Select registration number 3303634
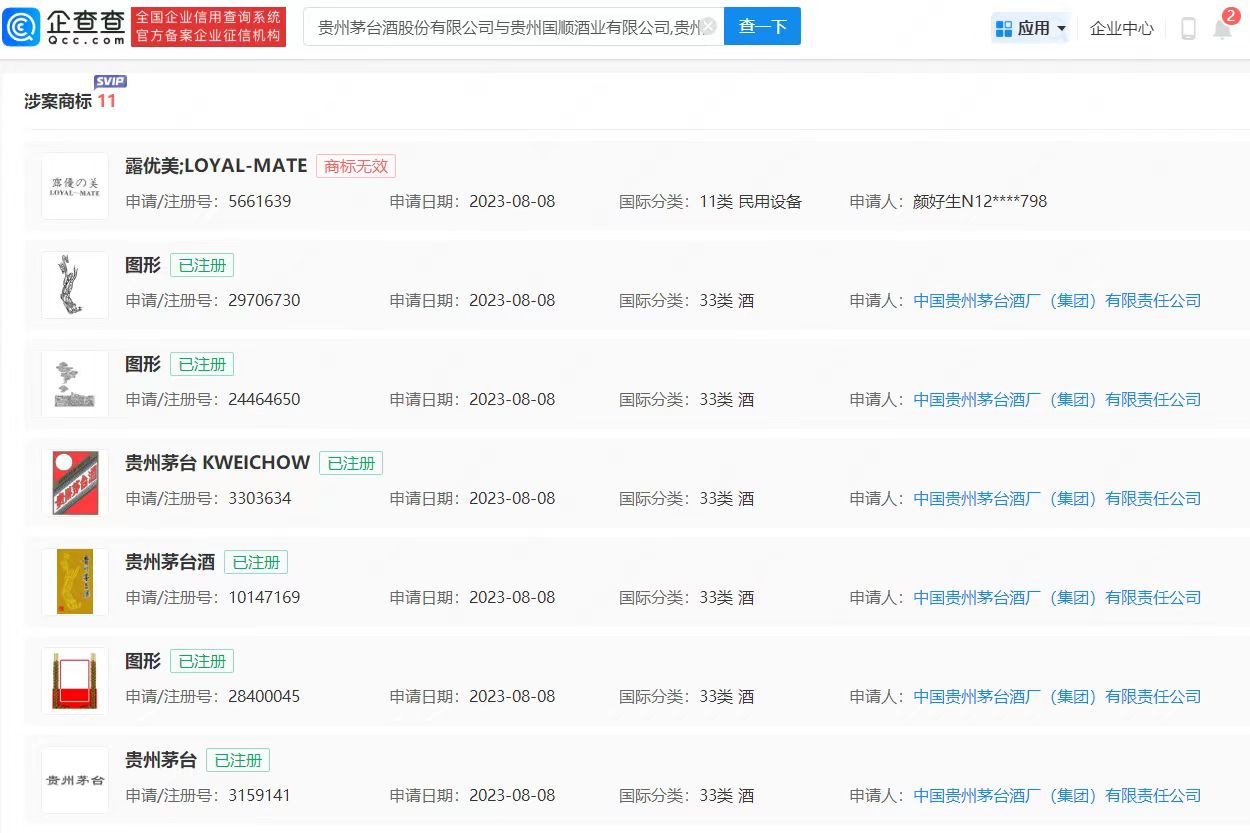Screen dimensions: 1250x833 pos(260,498)
